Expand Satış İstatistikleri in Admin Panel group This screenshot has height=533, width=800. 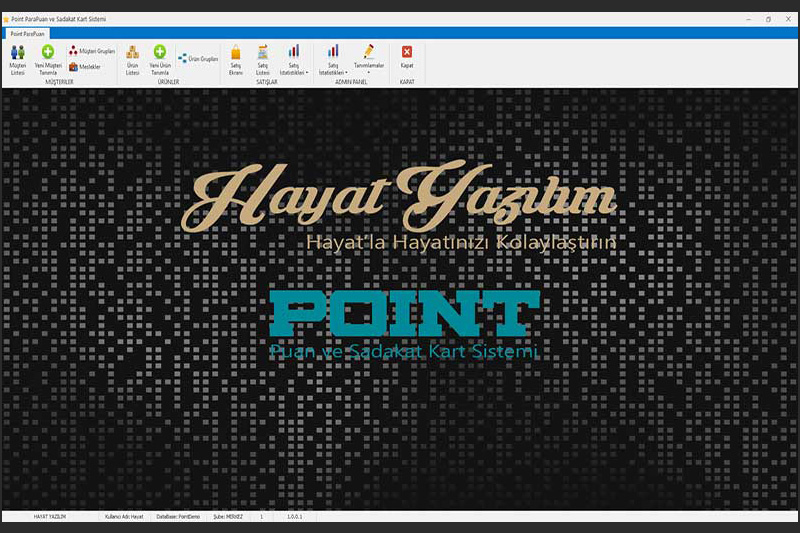[333, 60]
